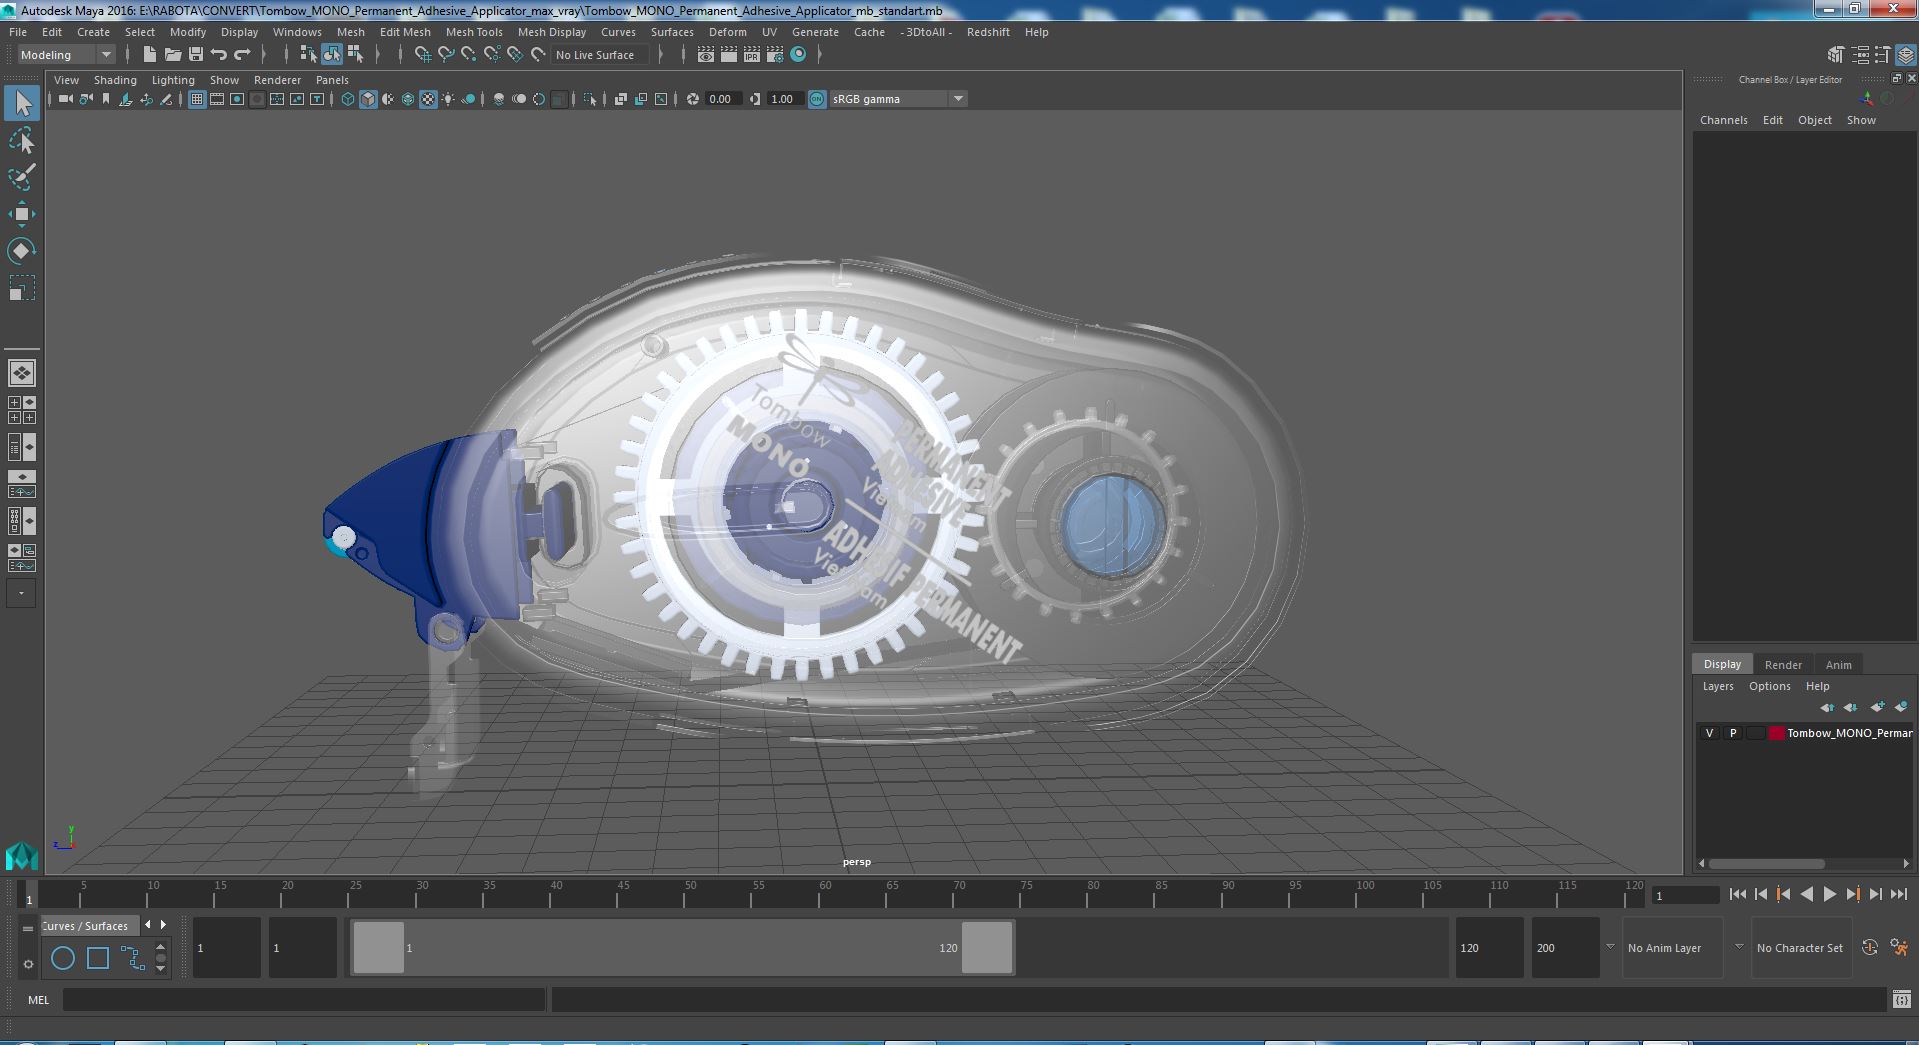Click Select by hierarchy mode icon

point(308,55)
